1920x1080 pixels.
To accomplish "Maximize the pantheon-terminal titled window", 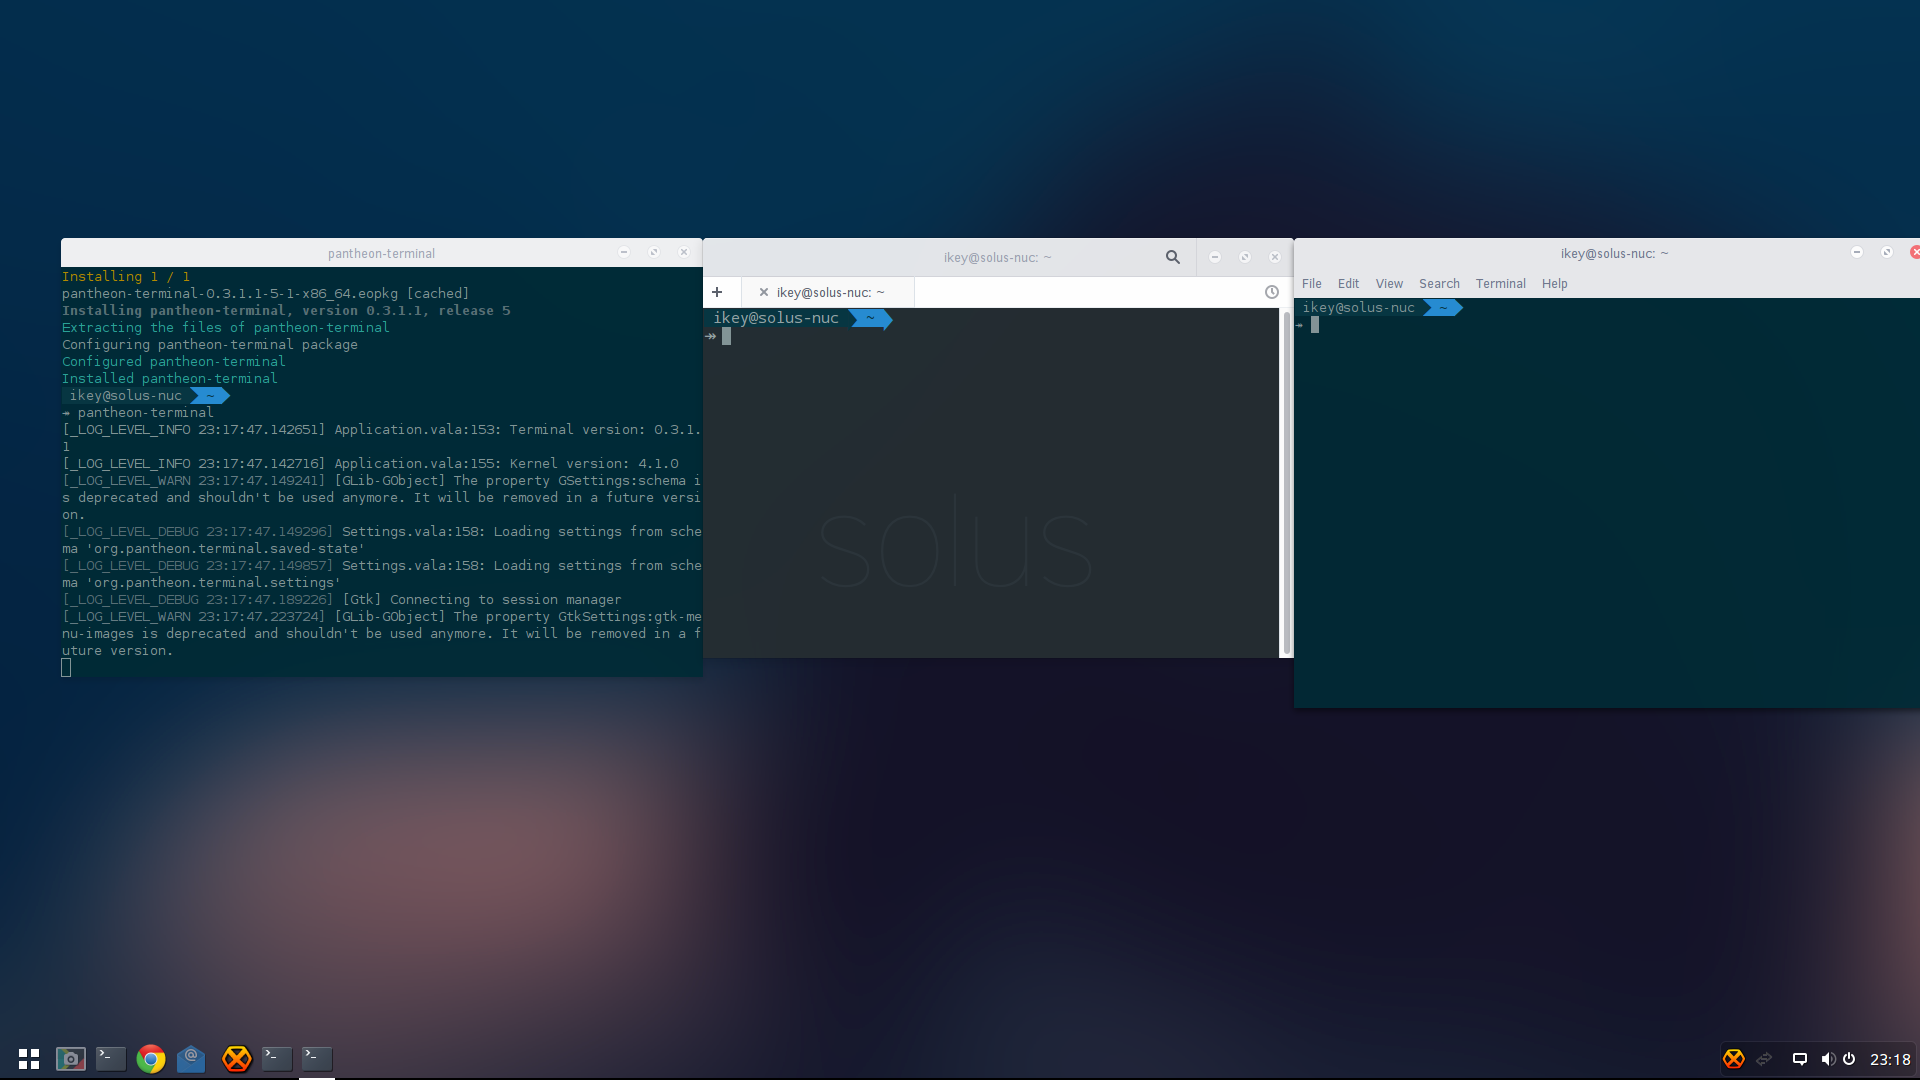I will pyautogui.click(x=654, y=252).
